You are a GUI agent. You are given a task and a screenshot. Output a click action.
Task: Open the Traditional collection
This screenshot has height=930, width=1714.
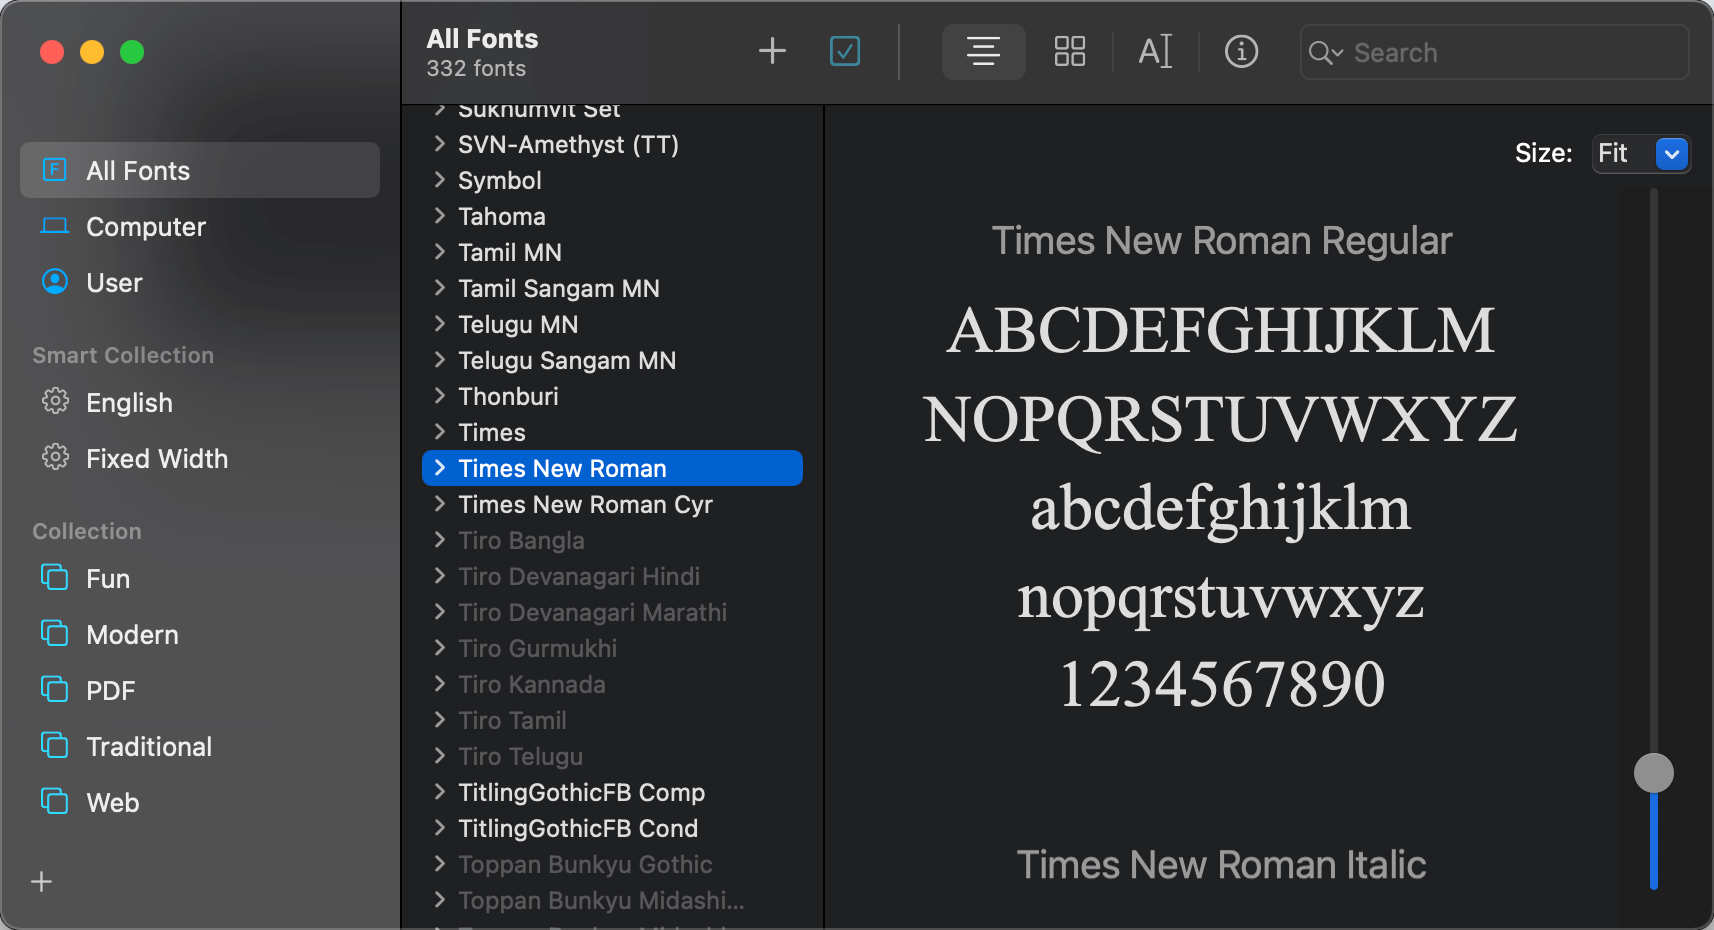click(200, 746)
